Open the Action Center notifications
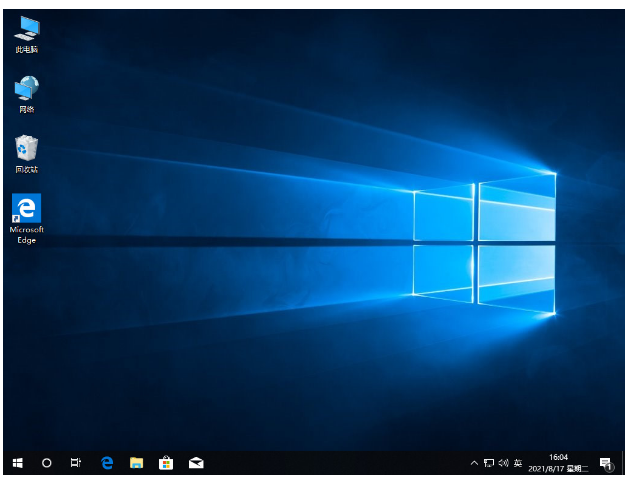Viewport: 630px width, 483px height. point(605,464)
